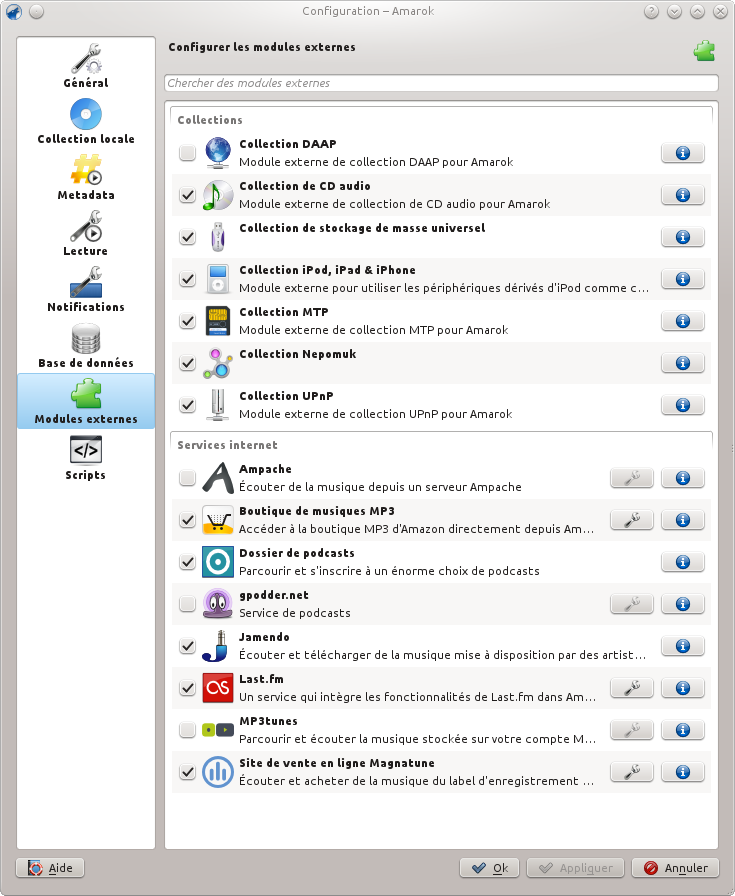This screenshot has height=896, width=735.
Task: Click the Collection DAAP globe icon
Action: (218, 153)
